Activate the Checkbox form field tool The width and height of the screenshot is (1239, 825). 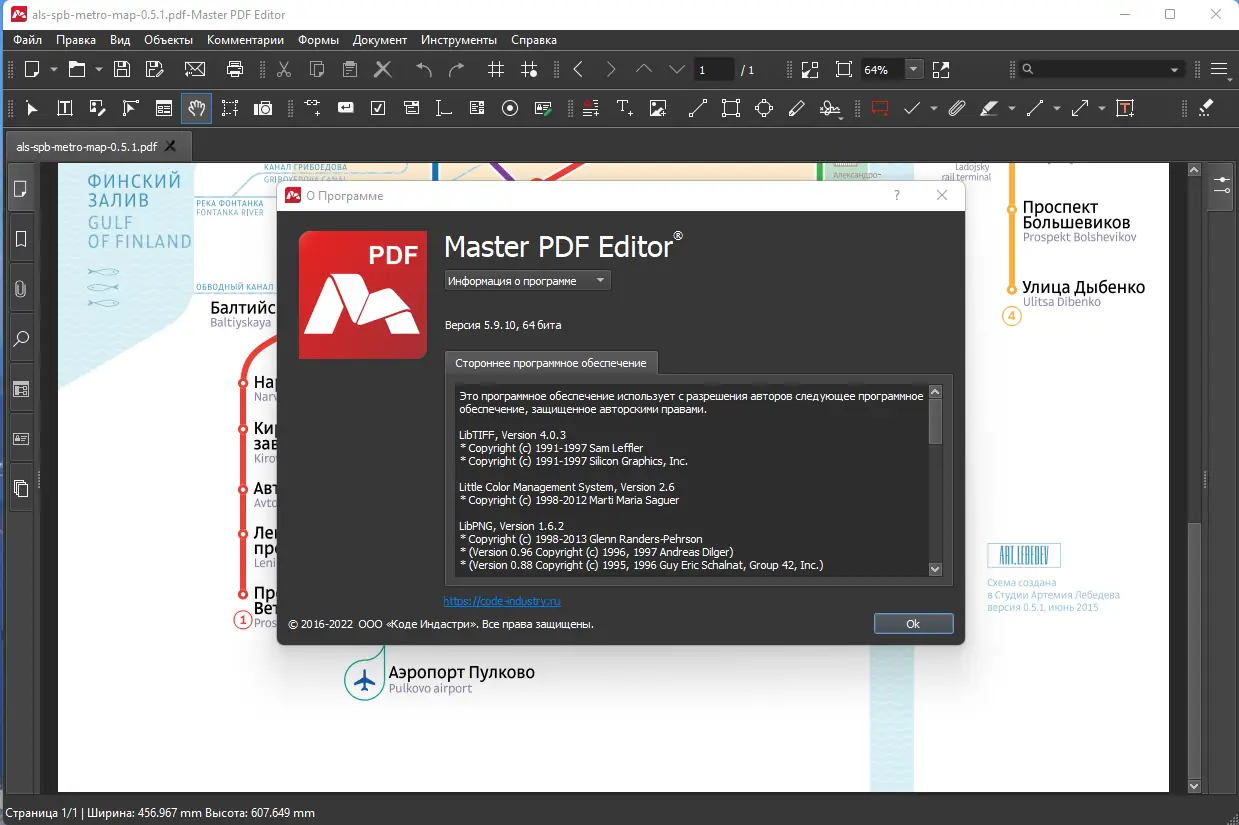point(377,108)
